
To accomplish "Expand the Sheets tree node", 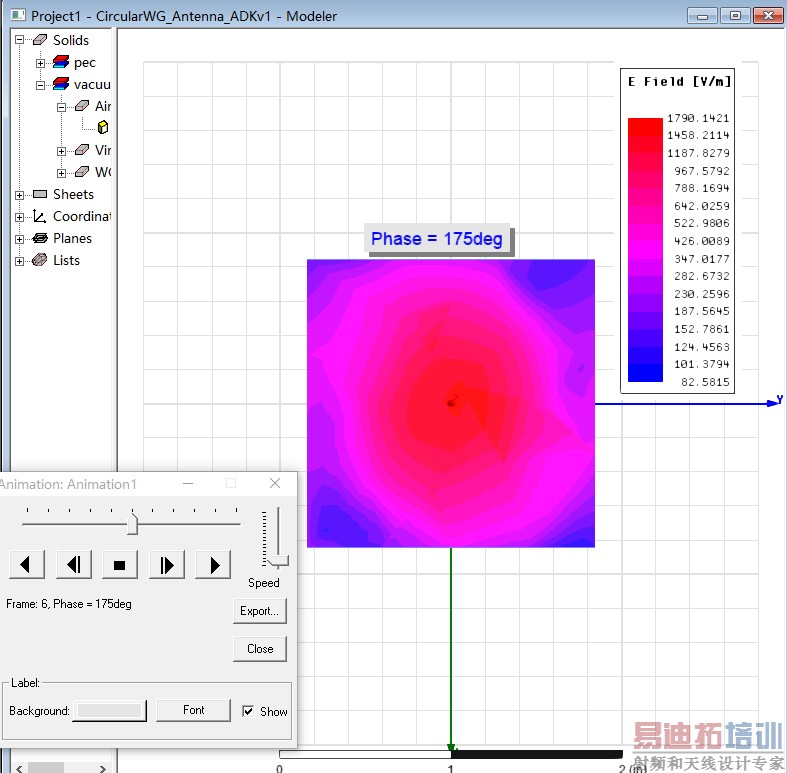I will [20, 195].
